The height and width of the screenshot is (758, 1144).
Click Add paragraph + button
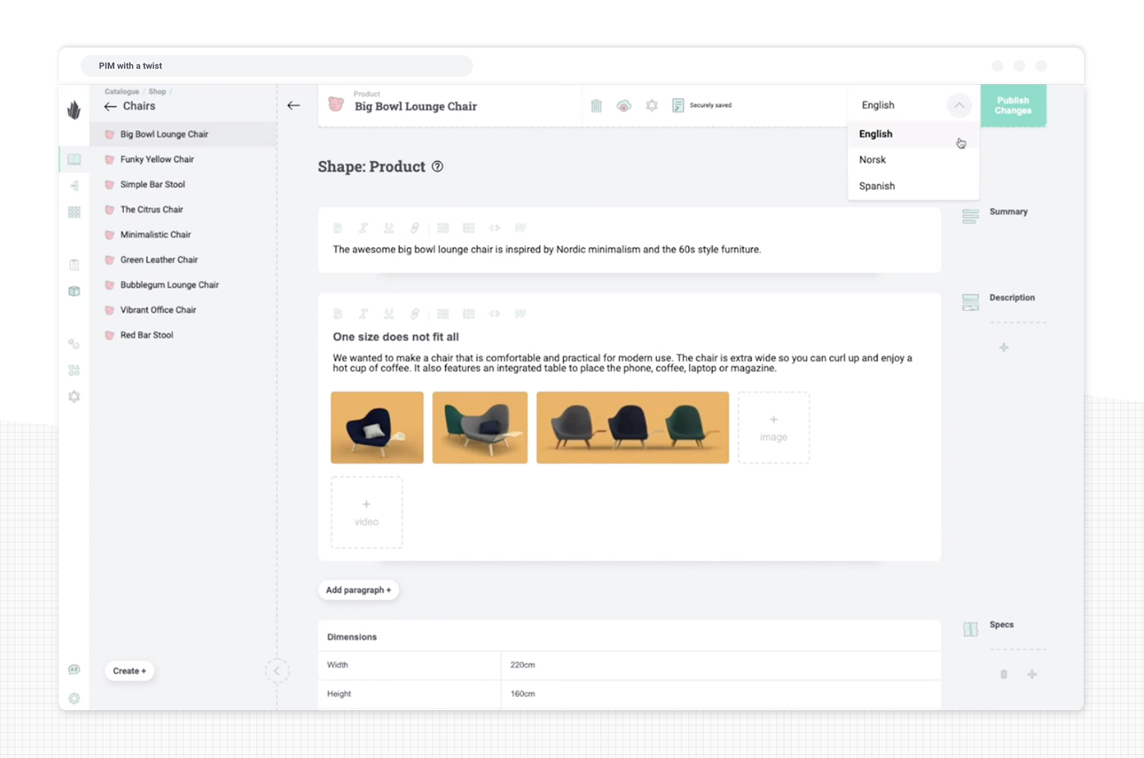pos(358,590)
